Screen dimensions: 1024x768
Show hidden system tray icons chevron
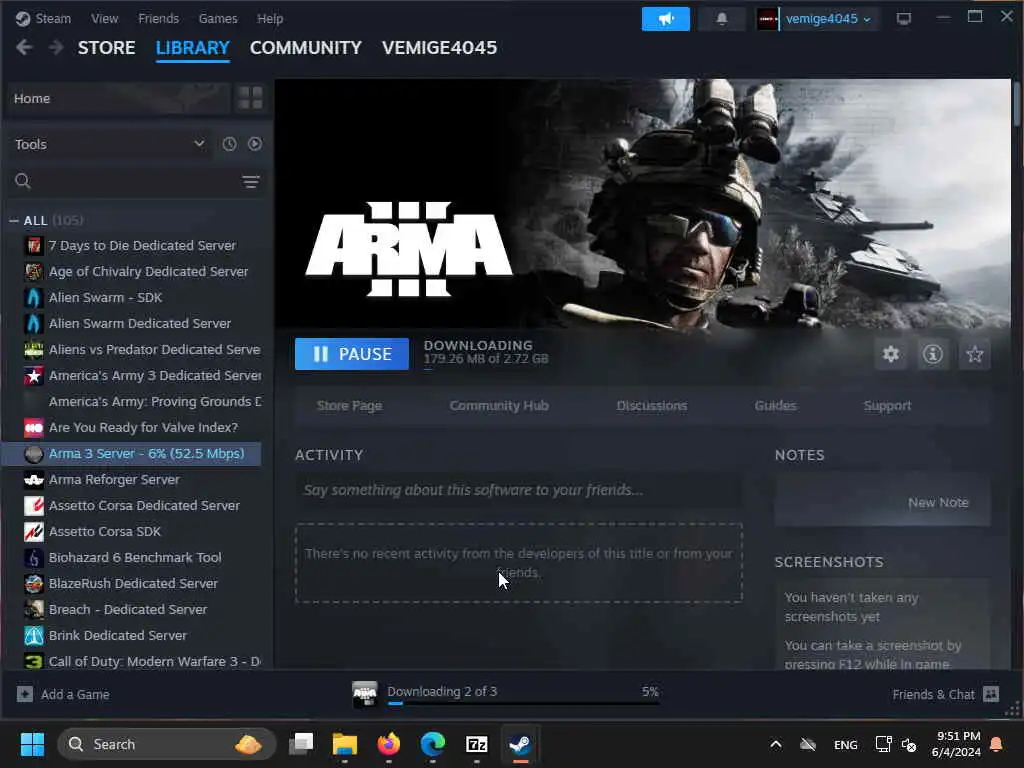click(x=776, y=744)
